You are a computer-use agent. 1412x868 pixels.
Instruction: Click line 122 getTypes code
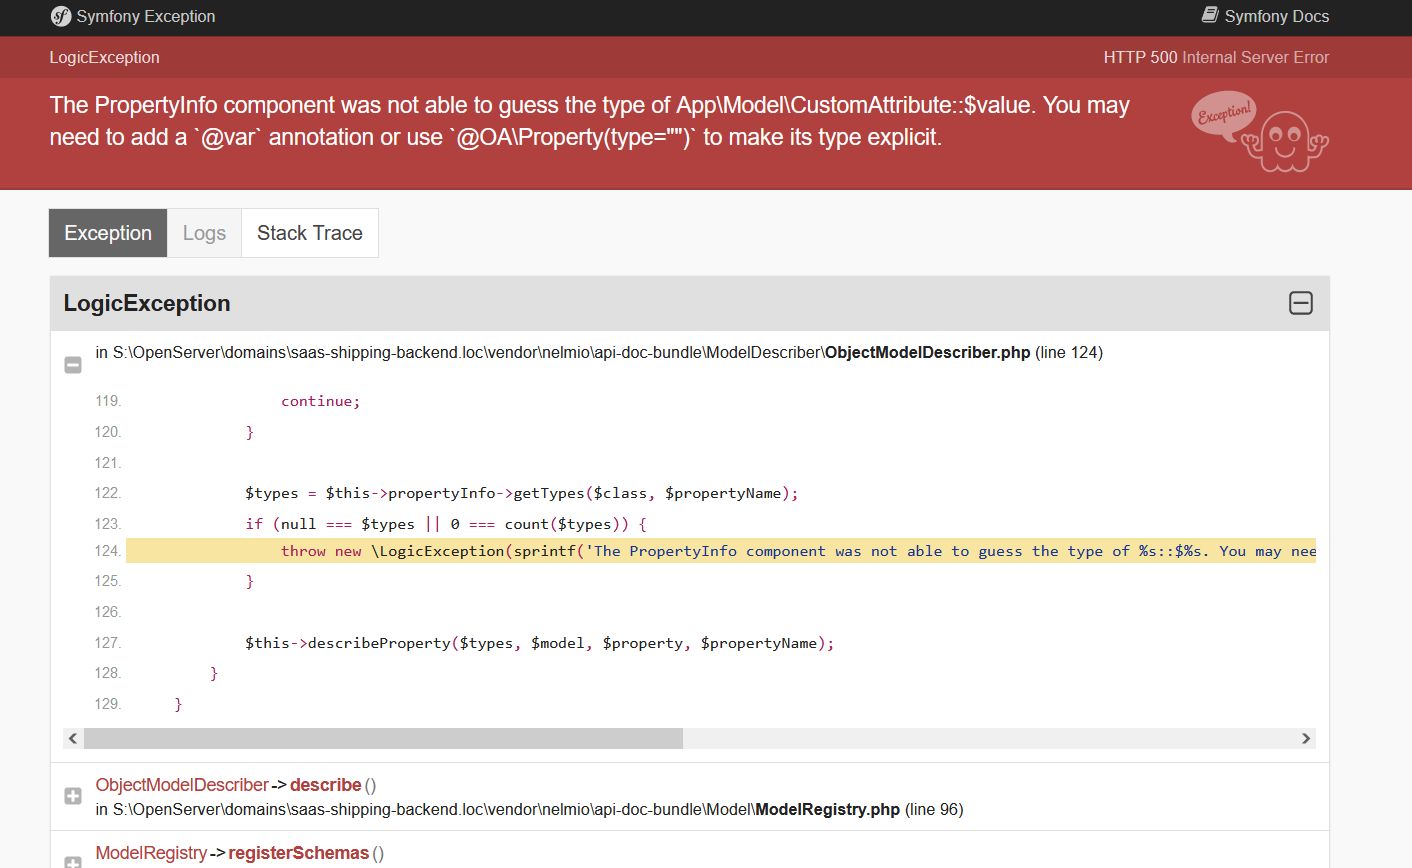(x=521, y=493)
